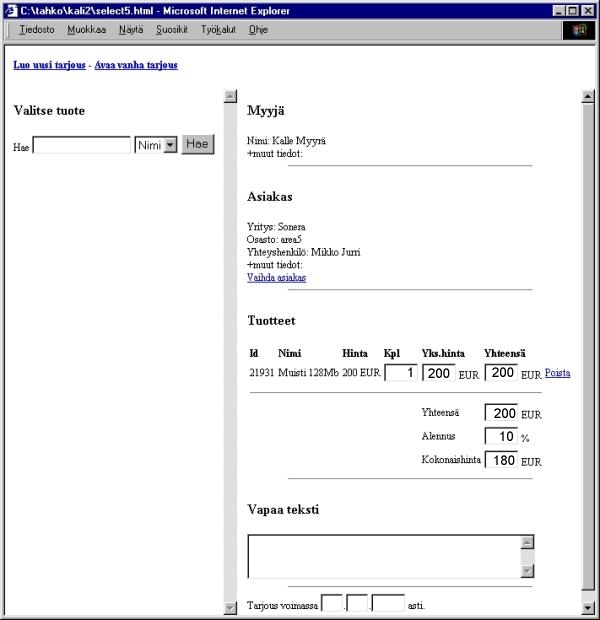Image resolution: width=600 pixels, height=620 pixels.
Task: Click the textarea scroll up arrow
Action: (x=527, y=542)
